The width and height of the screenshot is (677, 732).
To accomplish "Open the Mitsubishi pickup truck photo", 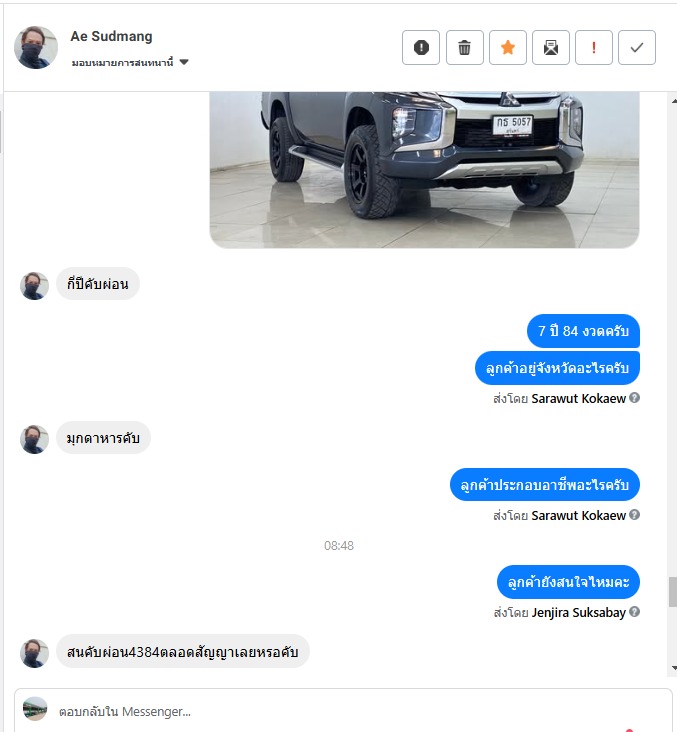I will click(x=424, y=169).
